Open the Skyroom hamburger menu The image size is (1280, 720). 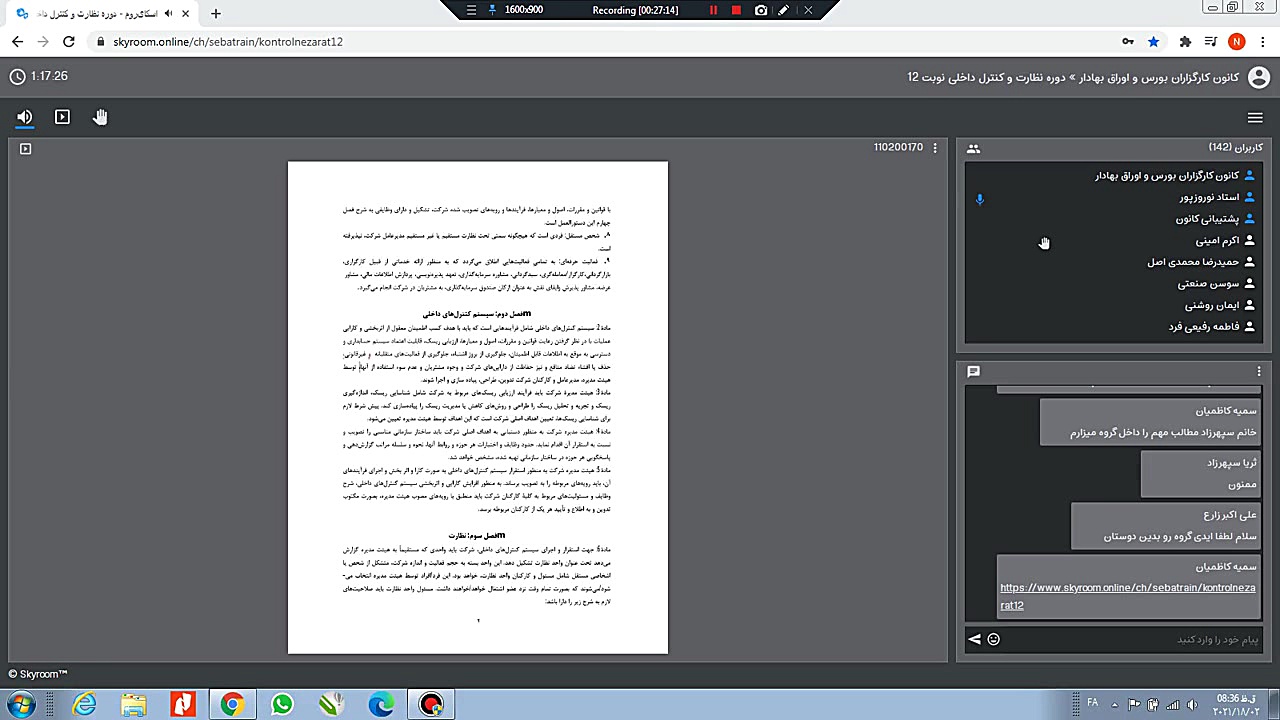[1255, 117]
